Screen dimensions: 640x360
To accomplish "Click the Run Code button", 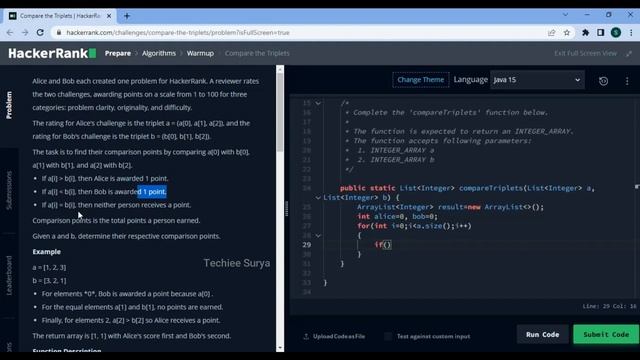I will pyautogui.click(x=542, y=334).
